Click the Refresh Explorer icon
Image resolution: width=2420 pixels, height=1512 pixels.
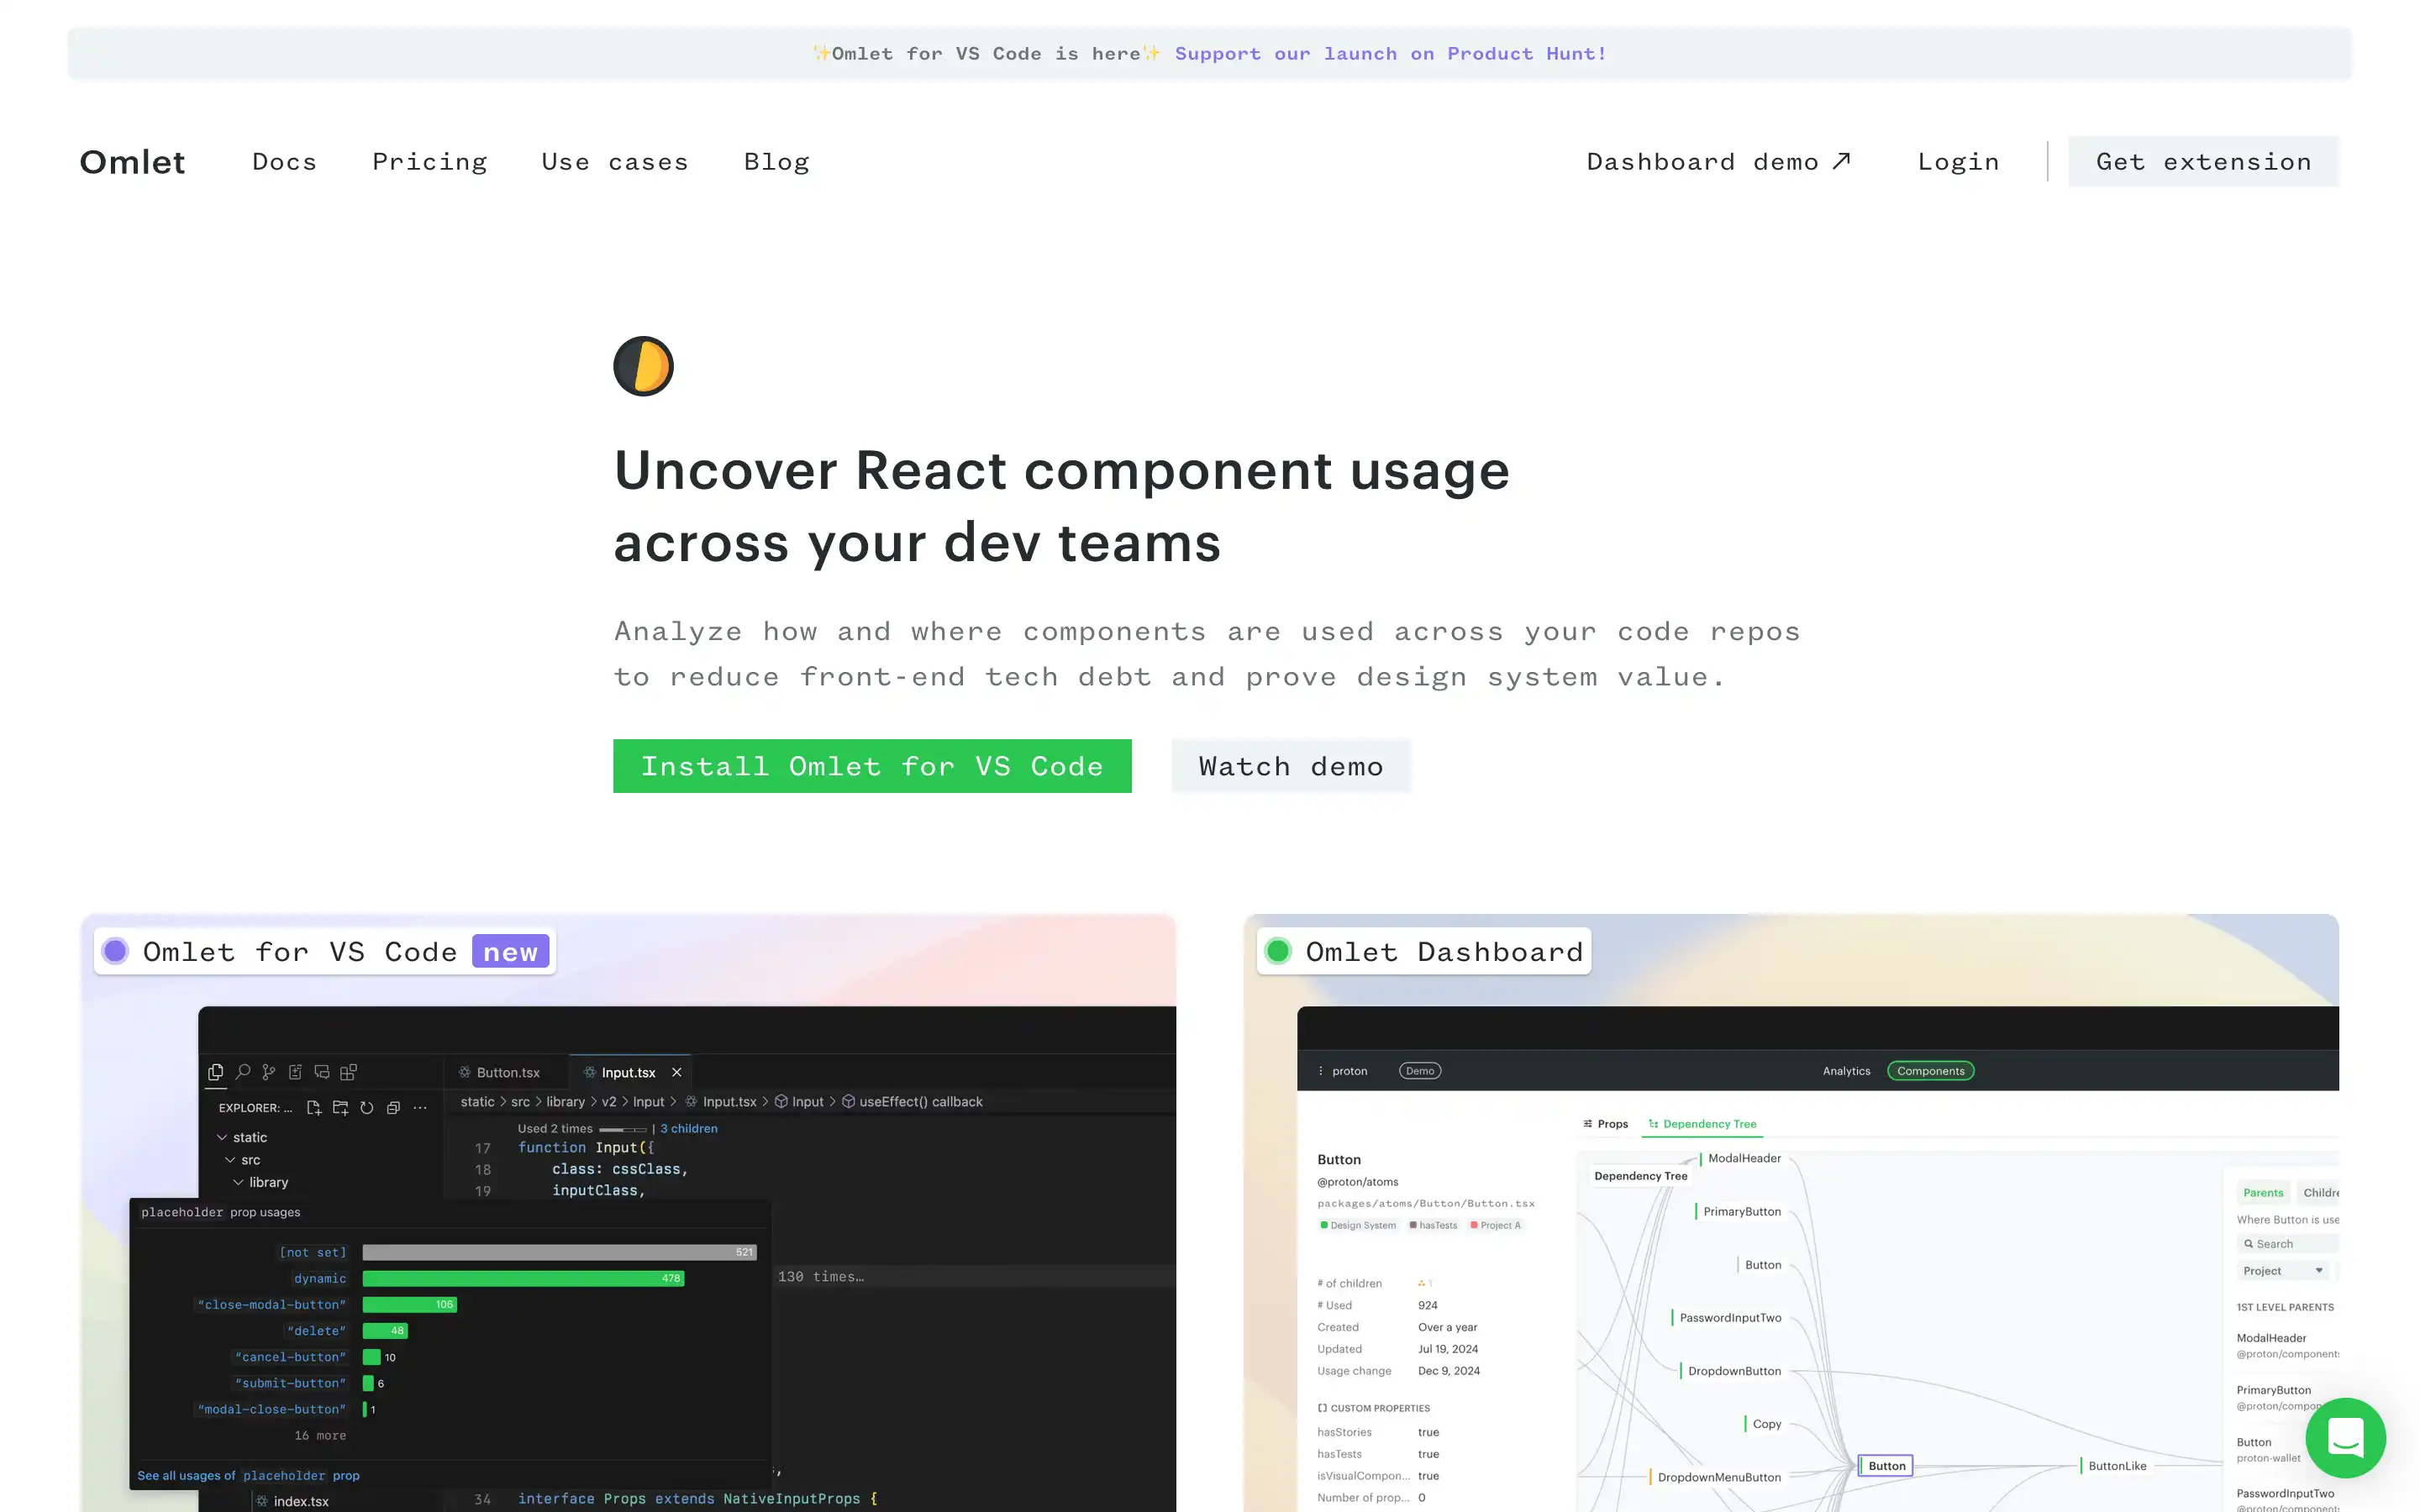(367, 1107)
